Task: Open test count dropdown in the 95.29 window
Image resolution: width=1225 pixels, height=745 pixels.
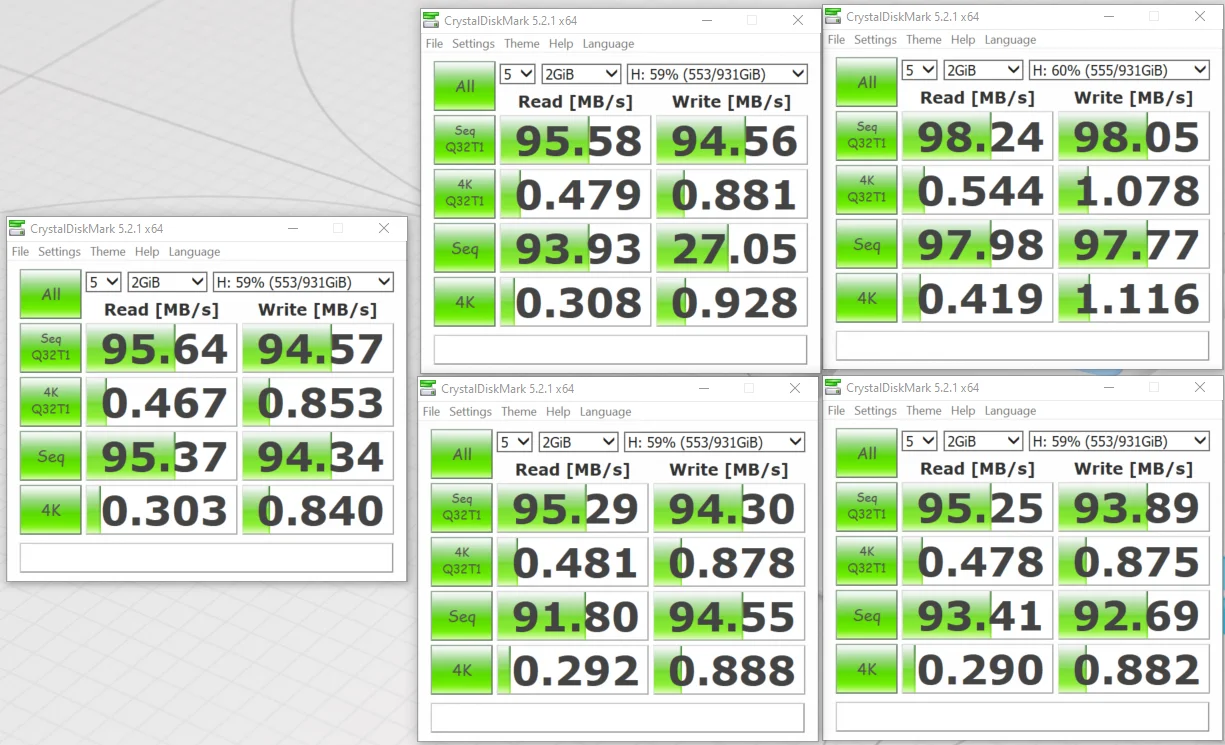Action: tap(515, 442)
